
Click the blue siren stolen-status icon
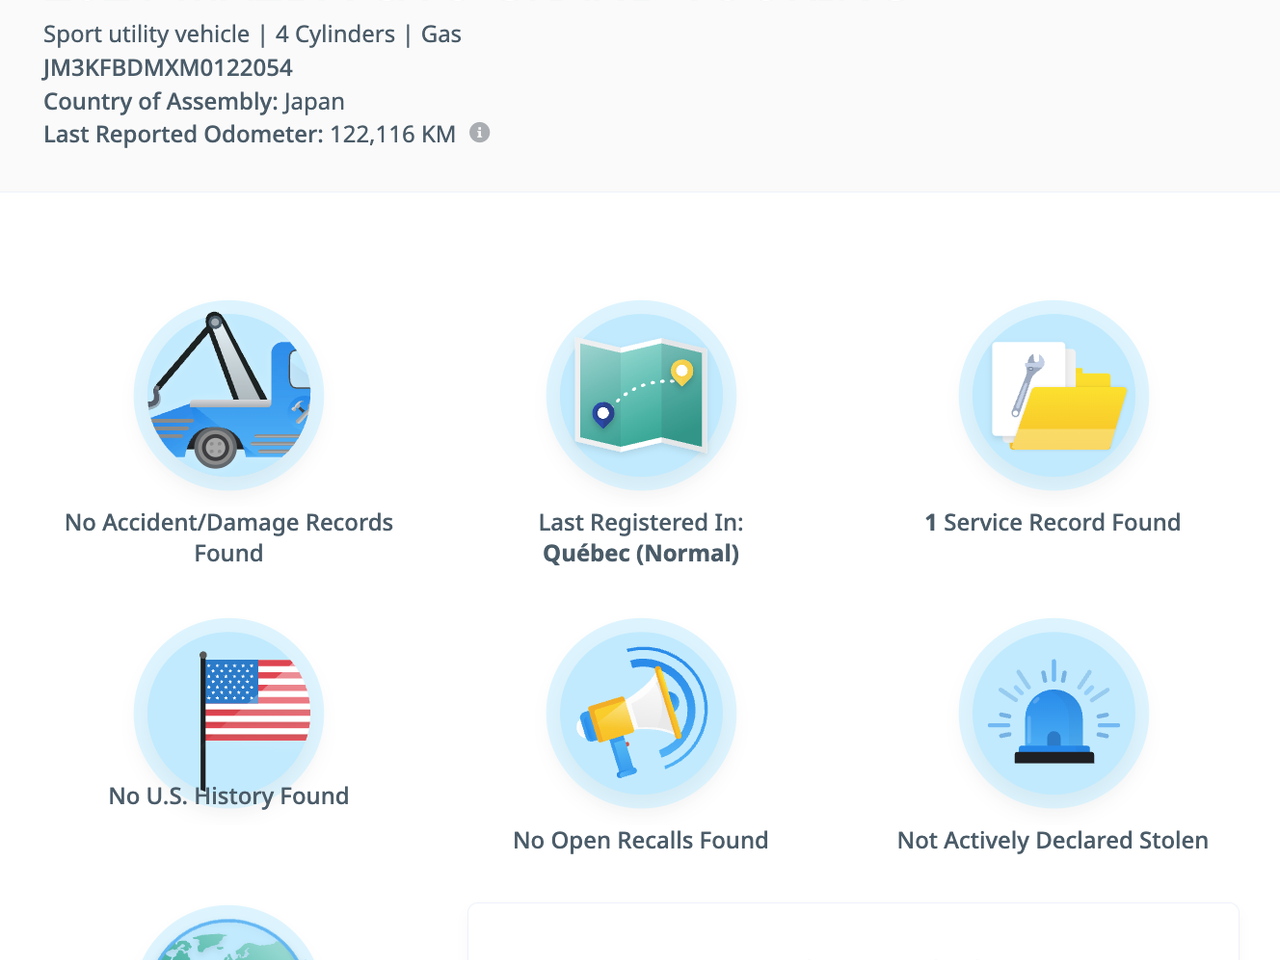pos(1053,712)
